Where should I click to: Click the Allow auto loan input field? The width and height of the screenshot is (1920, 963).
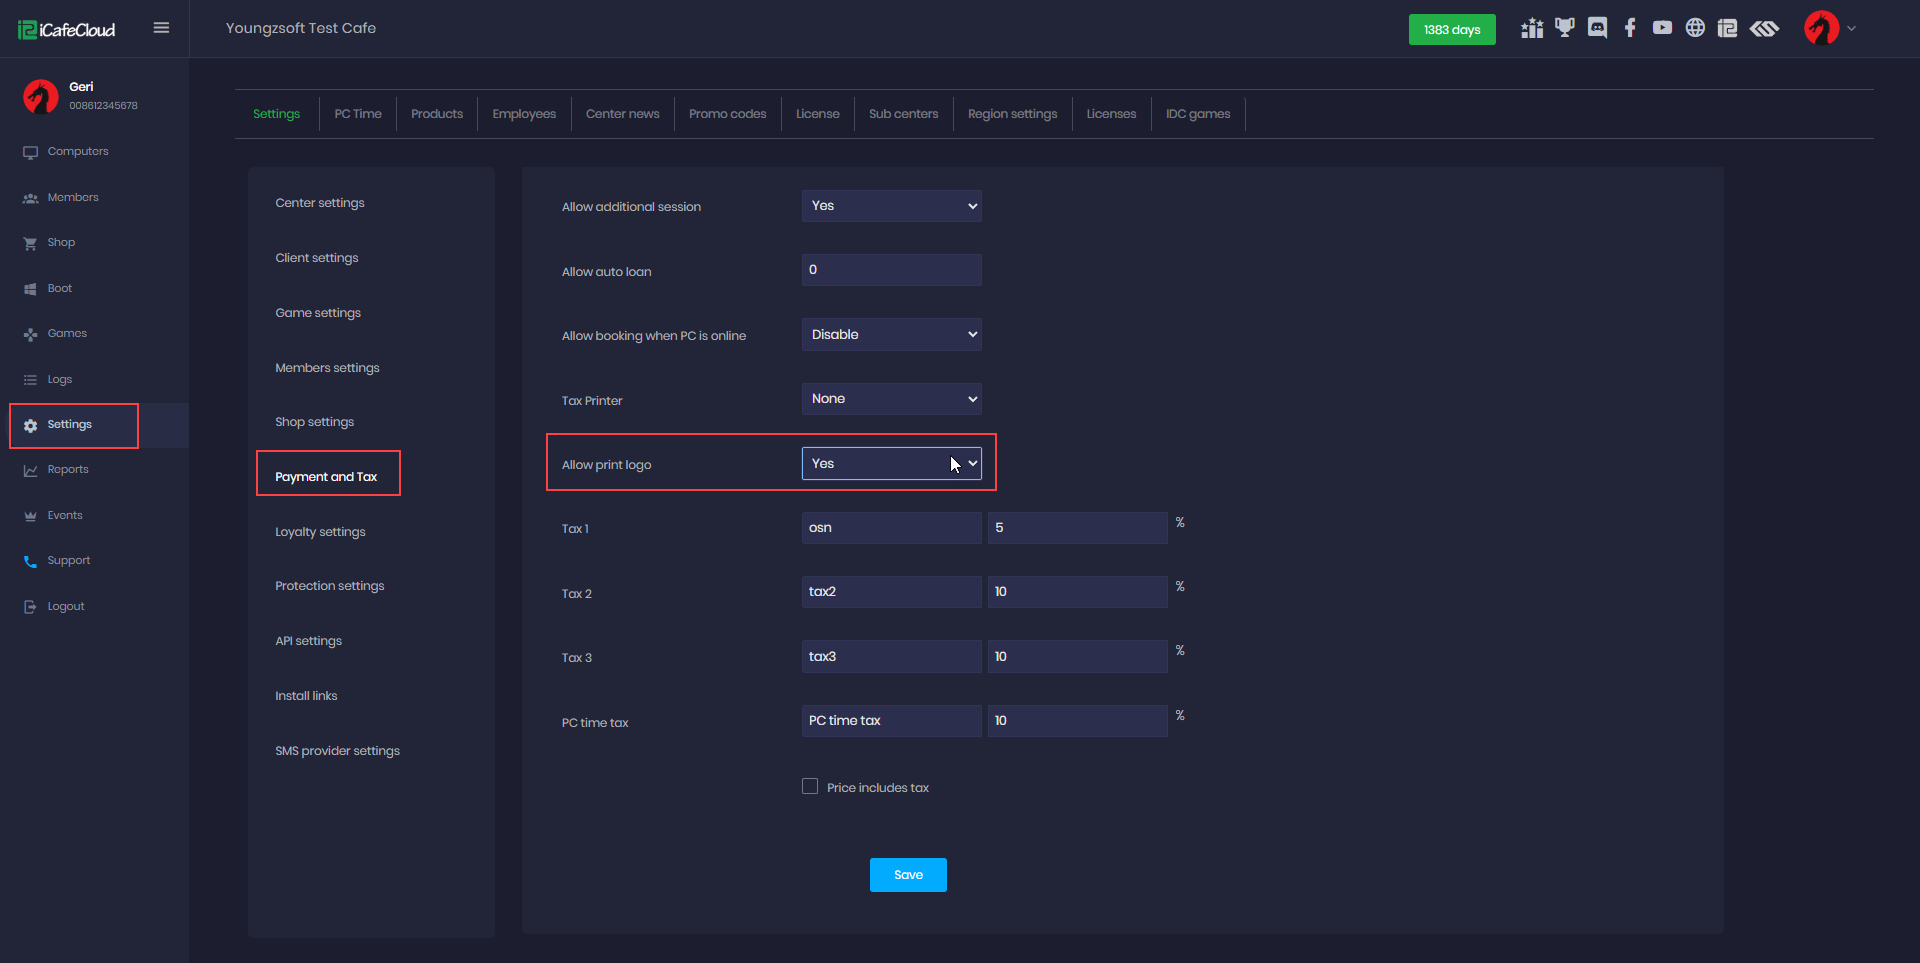click(891, 270)
